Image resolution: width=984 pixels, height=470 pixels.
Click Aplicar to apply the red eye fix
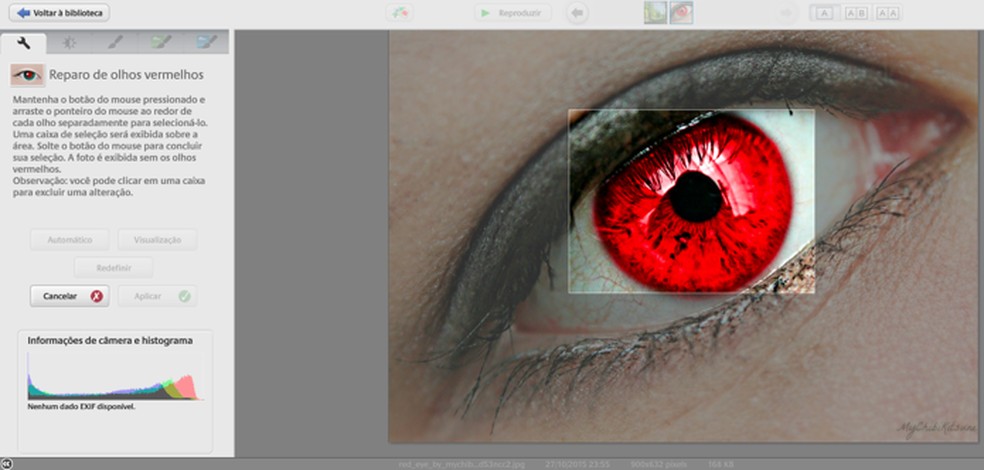158,296
